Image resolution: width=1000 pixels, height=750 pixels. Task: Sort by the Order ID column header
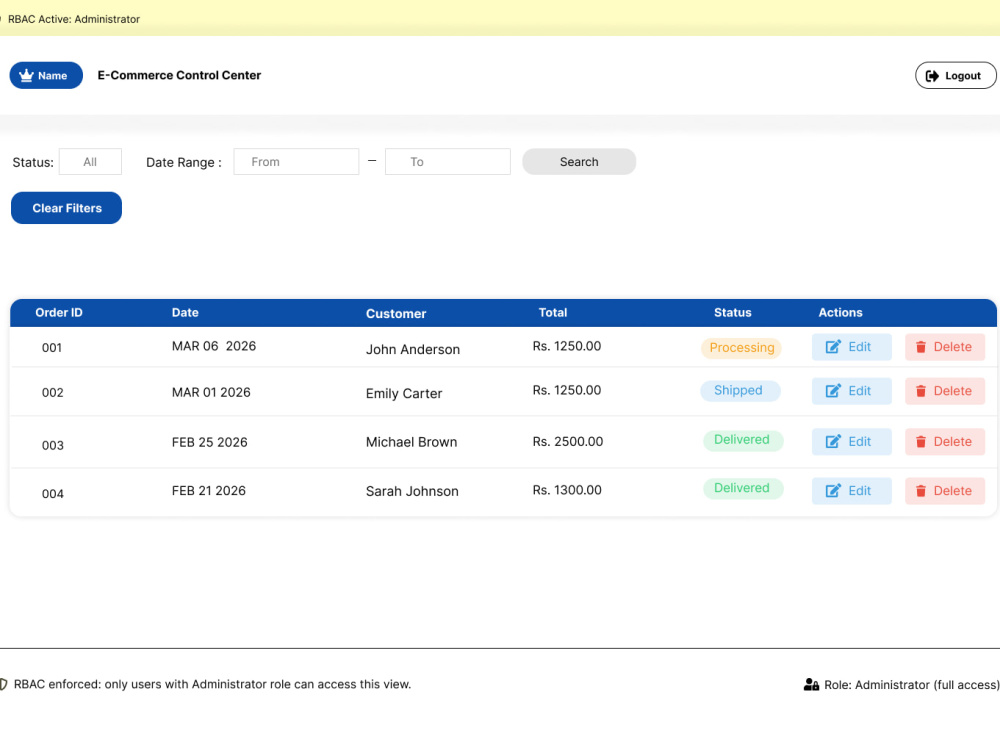point(59,312)
